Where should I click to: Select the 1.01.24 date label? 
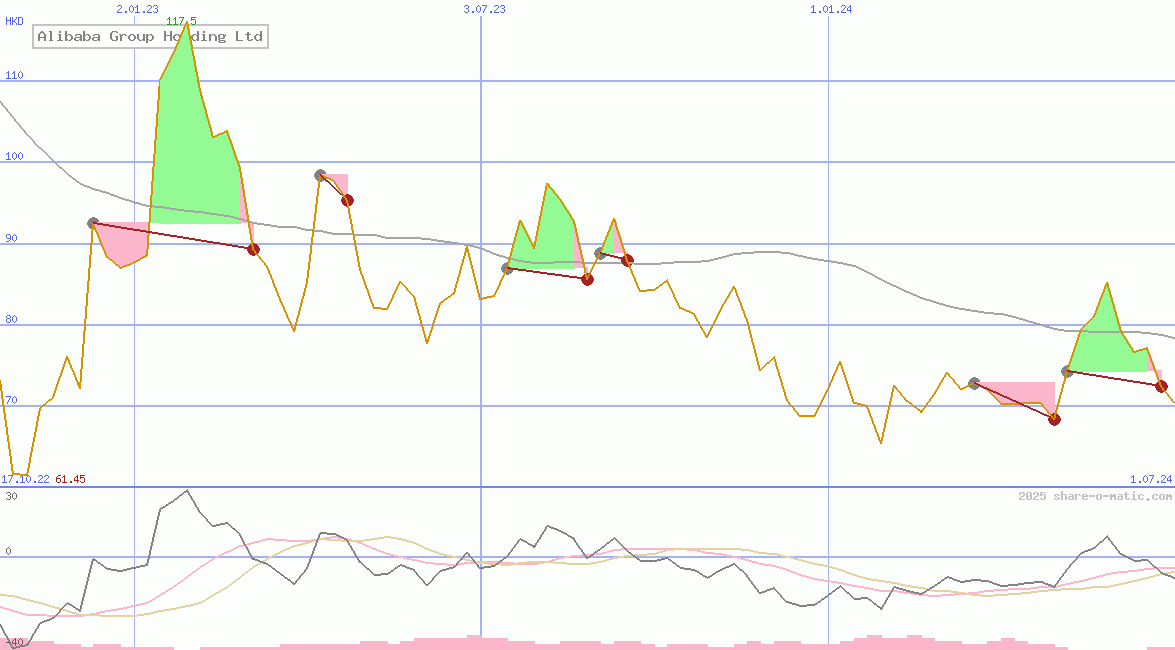click(831, 9)
